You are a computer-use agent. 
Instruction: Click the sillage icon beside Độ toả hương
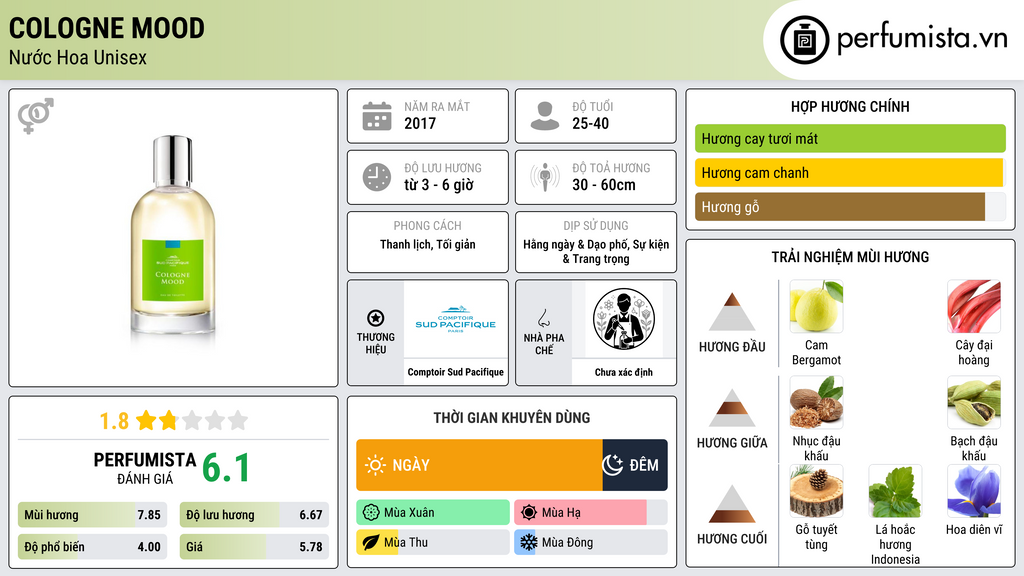545,177
